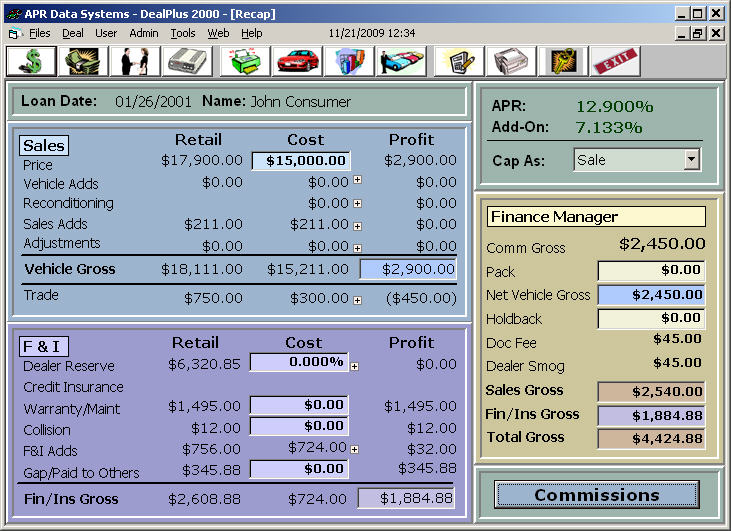Edit the Warranty/Maint cost field
731x531 pixels.
pos(299,405)
